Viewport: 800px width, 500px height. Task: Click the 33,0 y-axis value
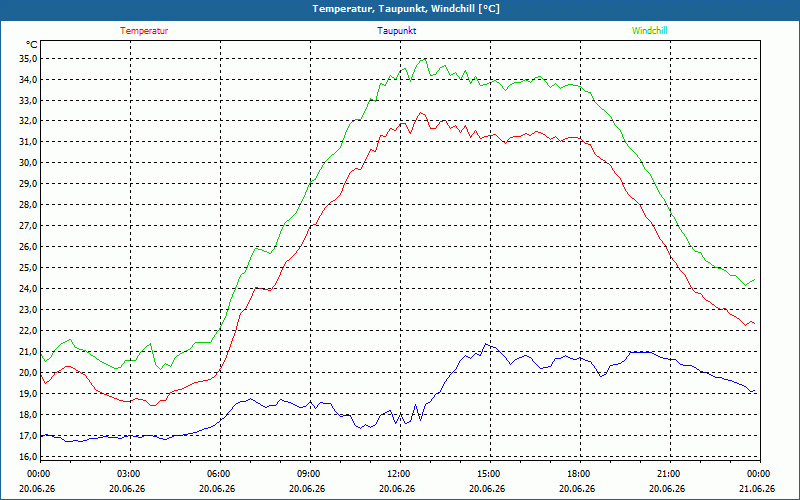click(28, 101)
